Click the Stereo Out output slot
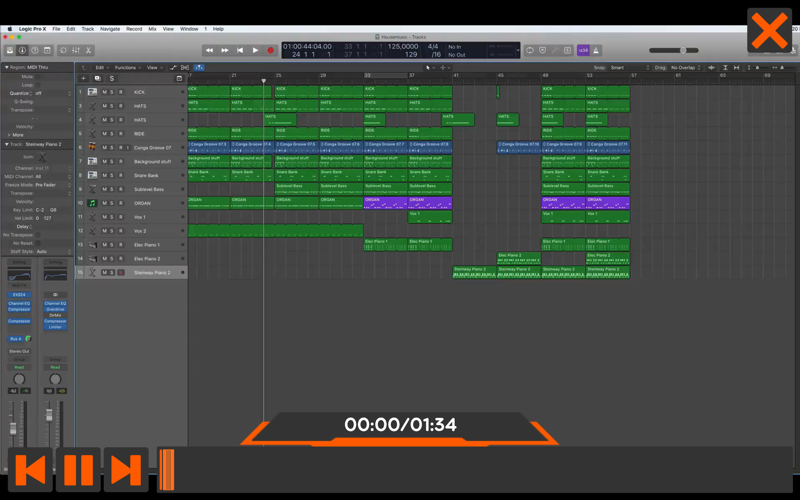The width and height of the screenshot is (800, 500). coord(19,352)
